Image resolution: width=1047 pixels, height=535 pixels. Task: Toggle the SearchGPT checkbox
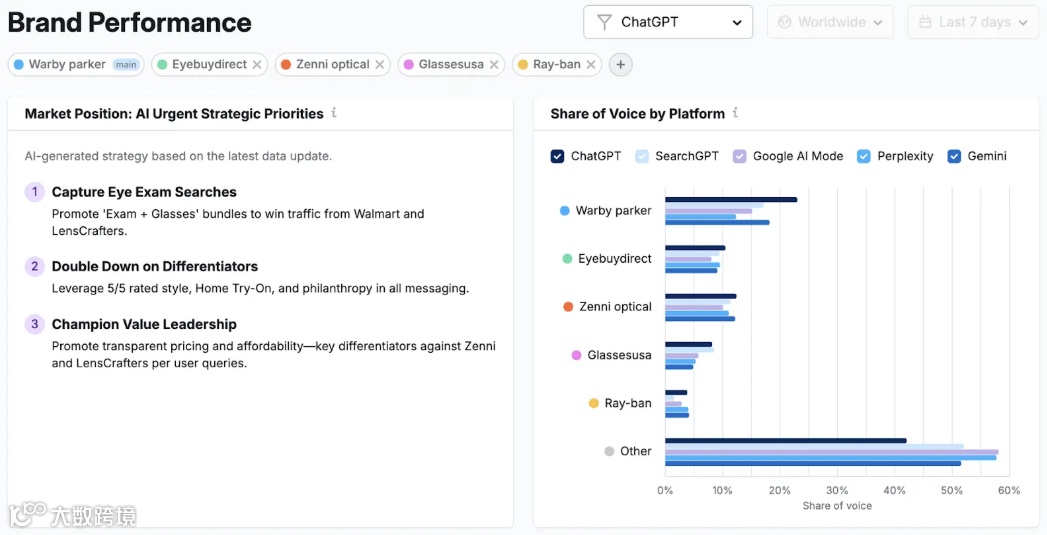pos(642,156)
